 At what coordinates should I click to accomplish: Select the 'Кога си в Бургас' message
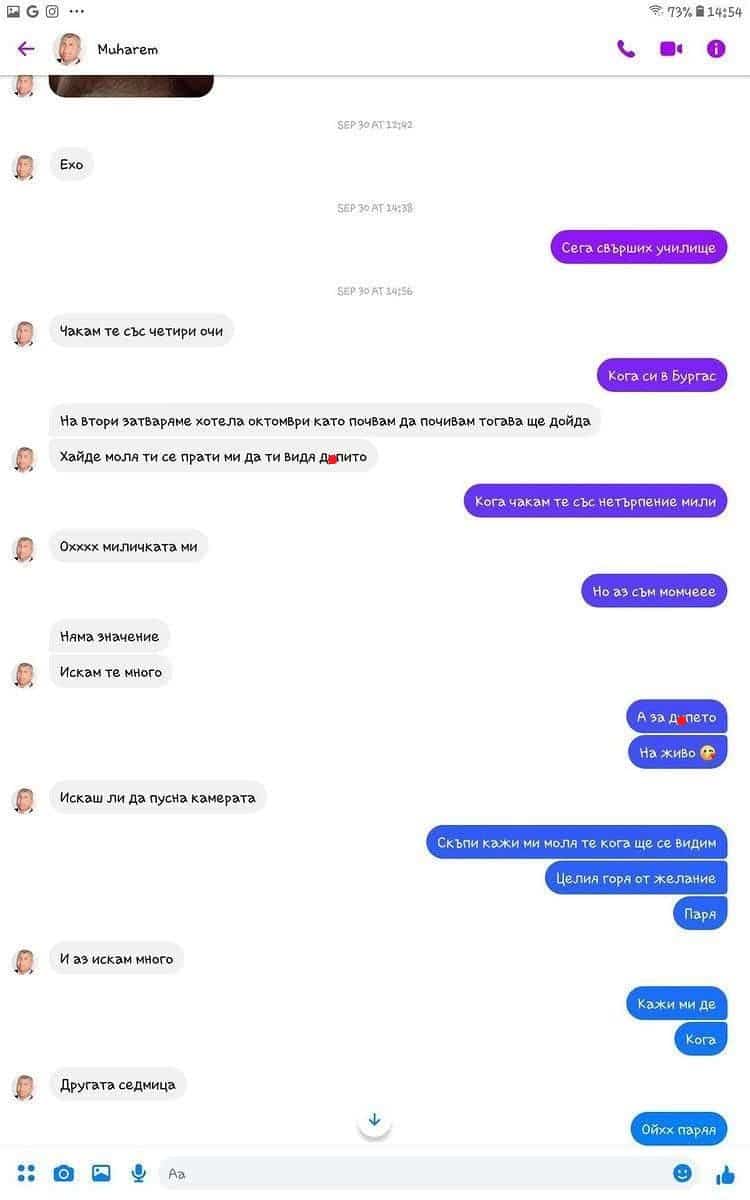[x=662, y=375]
